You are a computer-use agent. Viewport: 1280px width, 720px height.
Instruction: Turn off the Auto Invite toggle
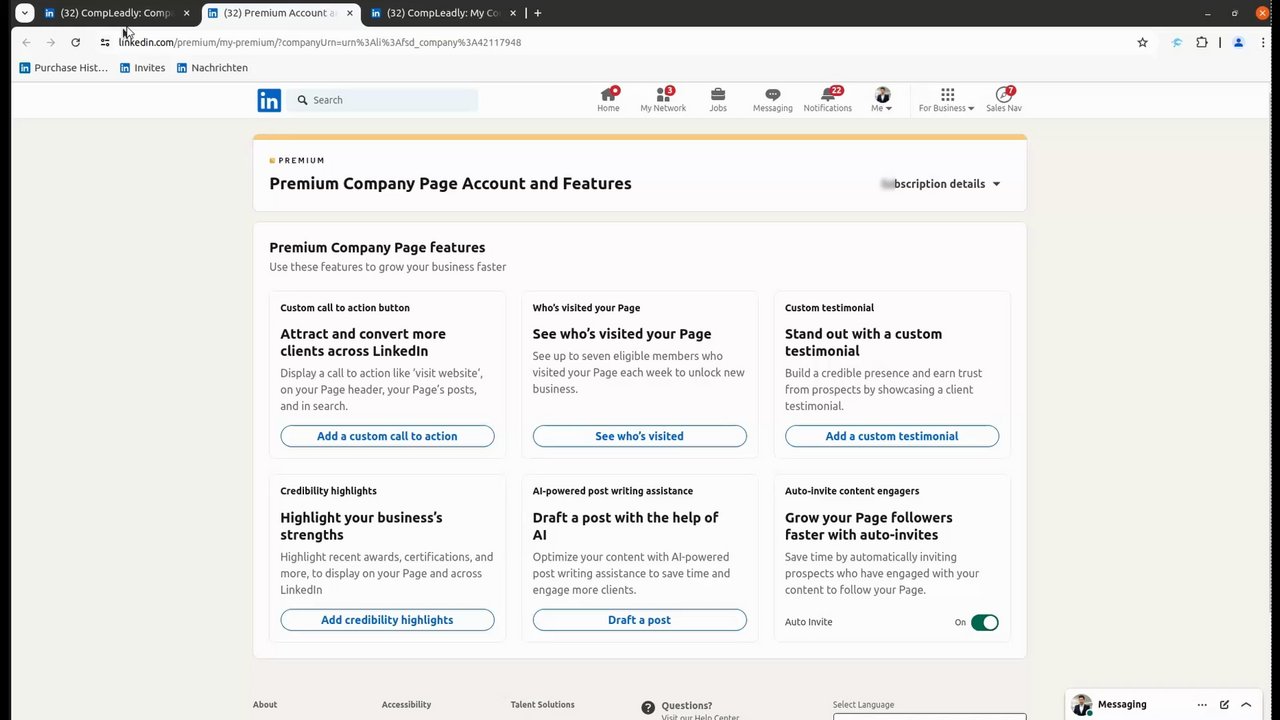(x=984, y=622)
